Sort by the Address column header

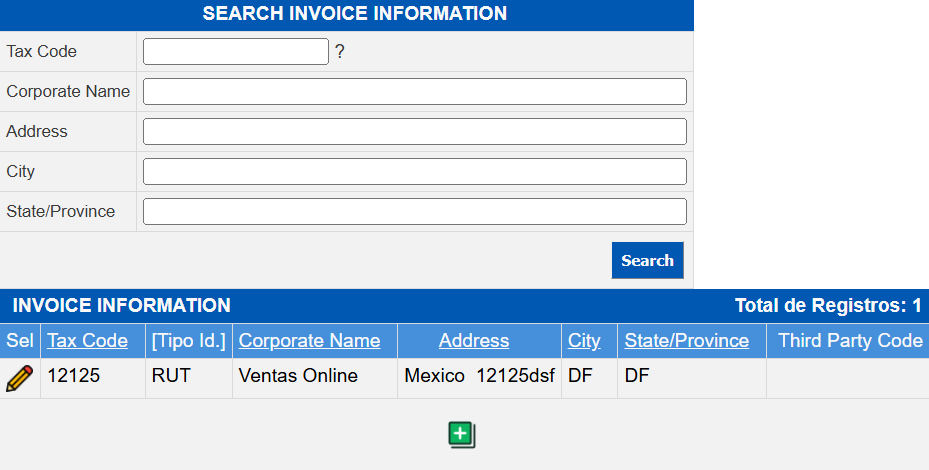(x=474, y=341)
